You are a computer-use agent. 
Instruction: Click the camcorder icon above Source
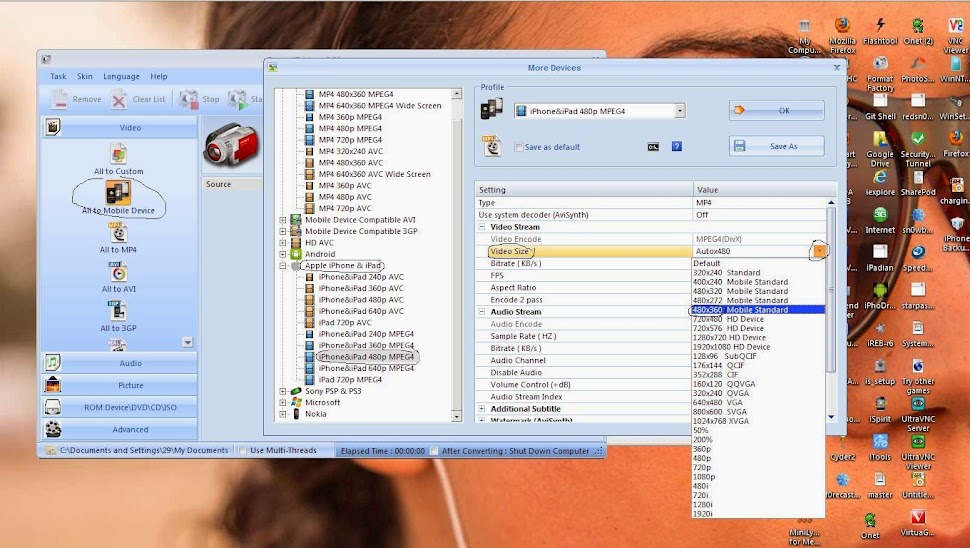230,146
